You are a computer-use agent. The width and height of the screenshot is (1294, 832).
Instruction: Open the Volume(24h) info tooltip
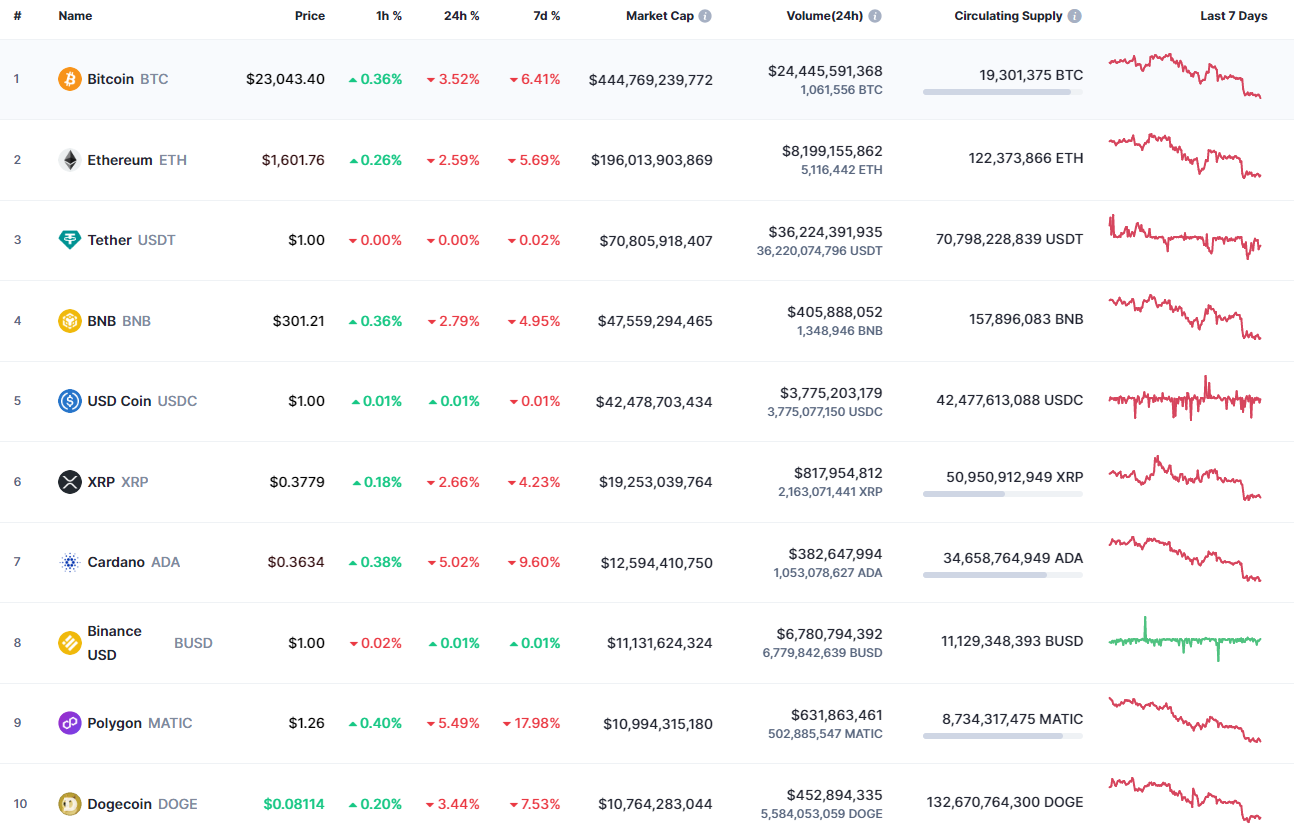[x=875, y=15]
